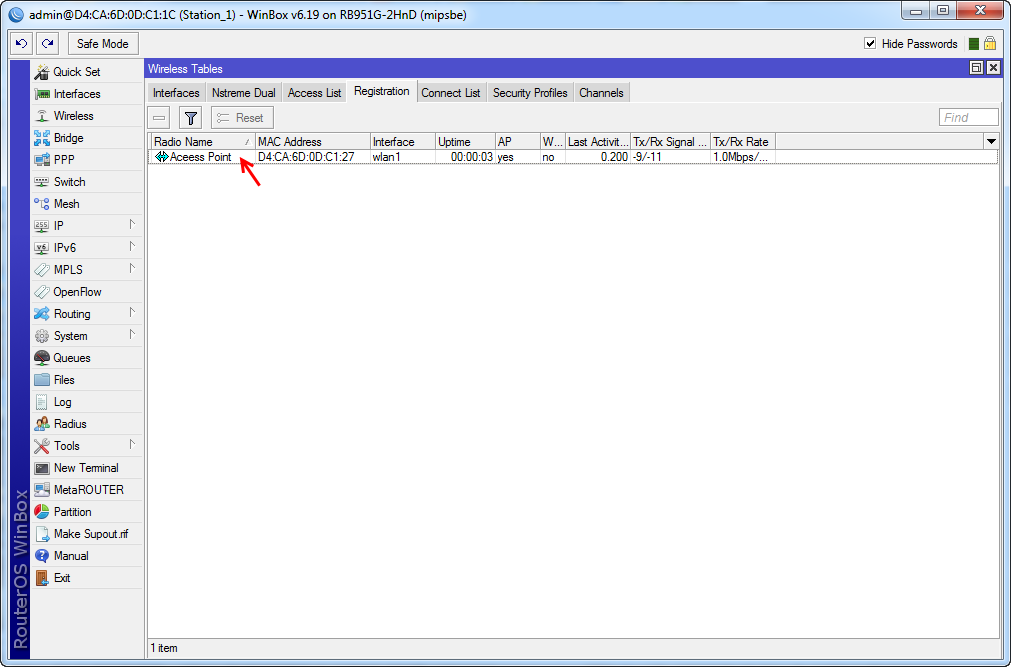The image size is (1011, 667).
Task: Sort by MAC Address column header
Action: click(x=313, y=142)
